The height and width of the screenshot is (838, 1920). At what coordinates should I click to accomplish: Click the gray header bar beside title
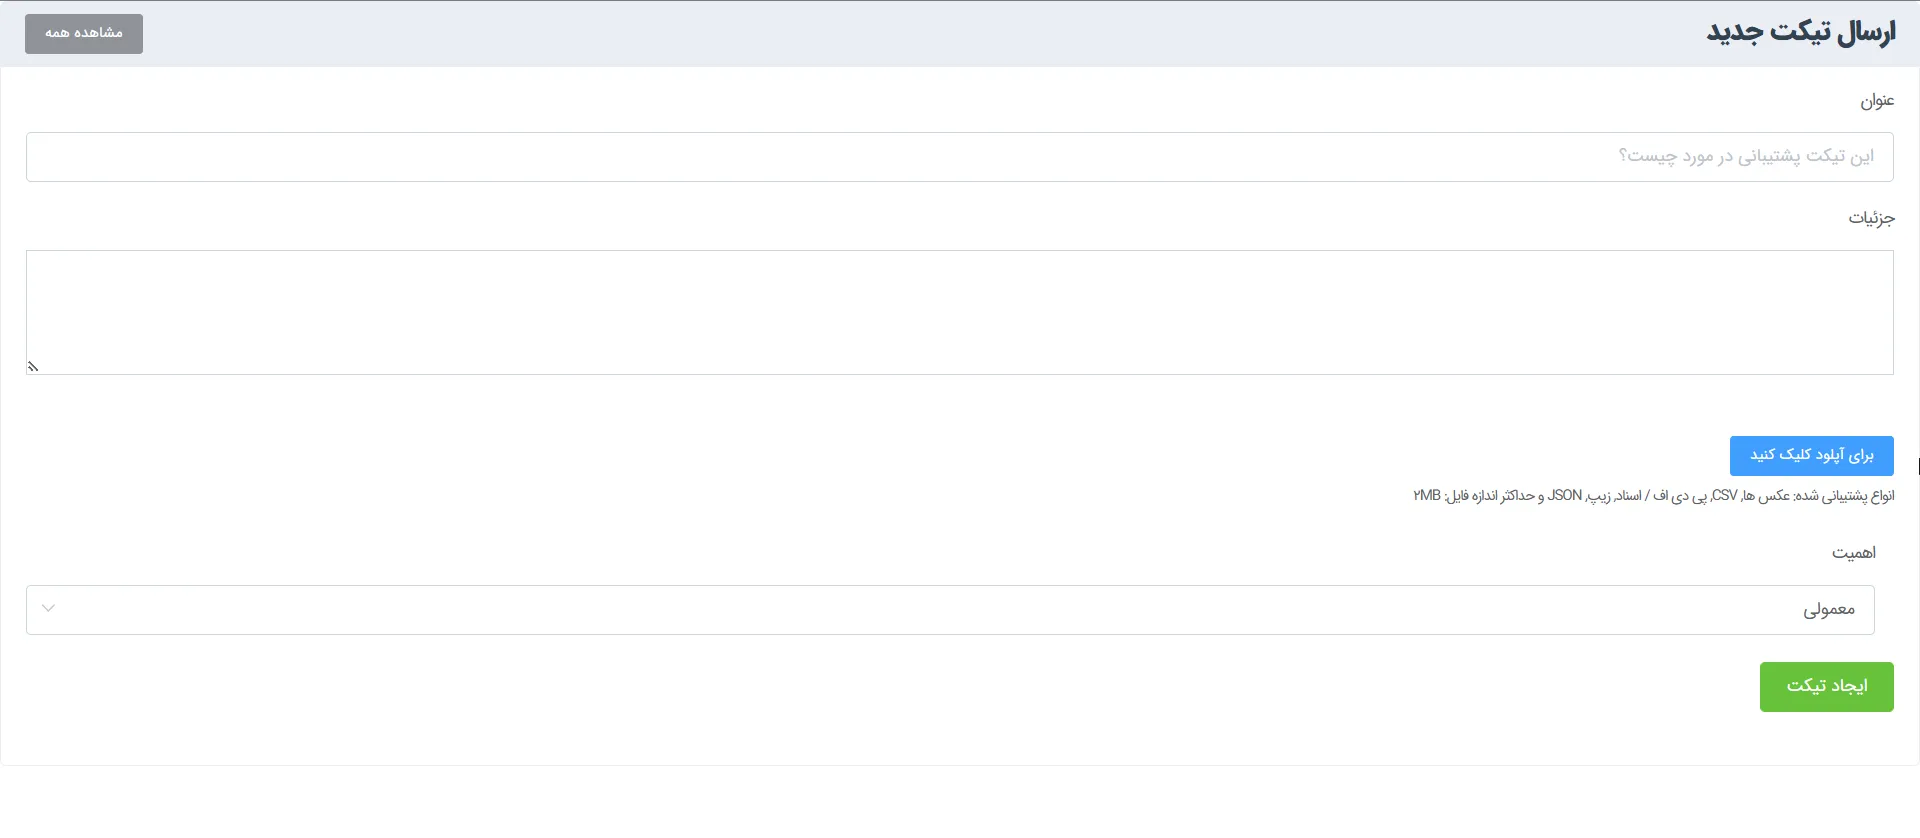coord(900,34)
